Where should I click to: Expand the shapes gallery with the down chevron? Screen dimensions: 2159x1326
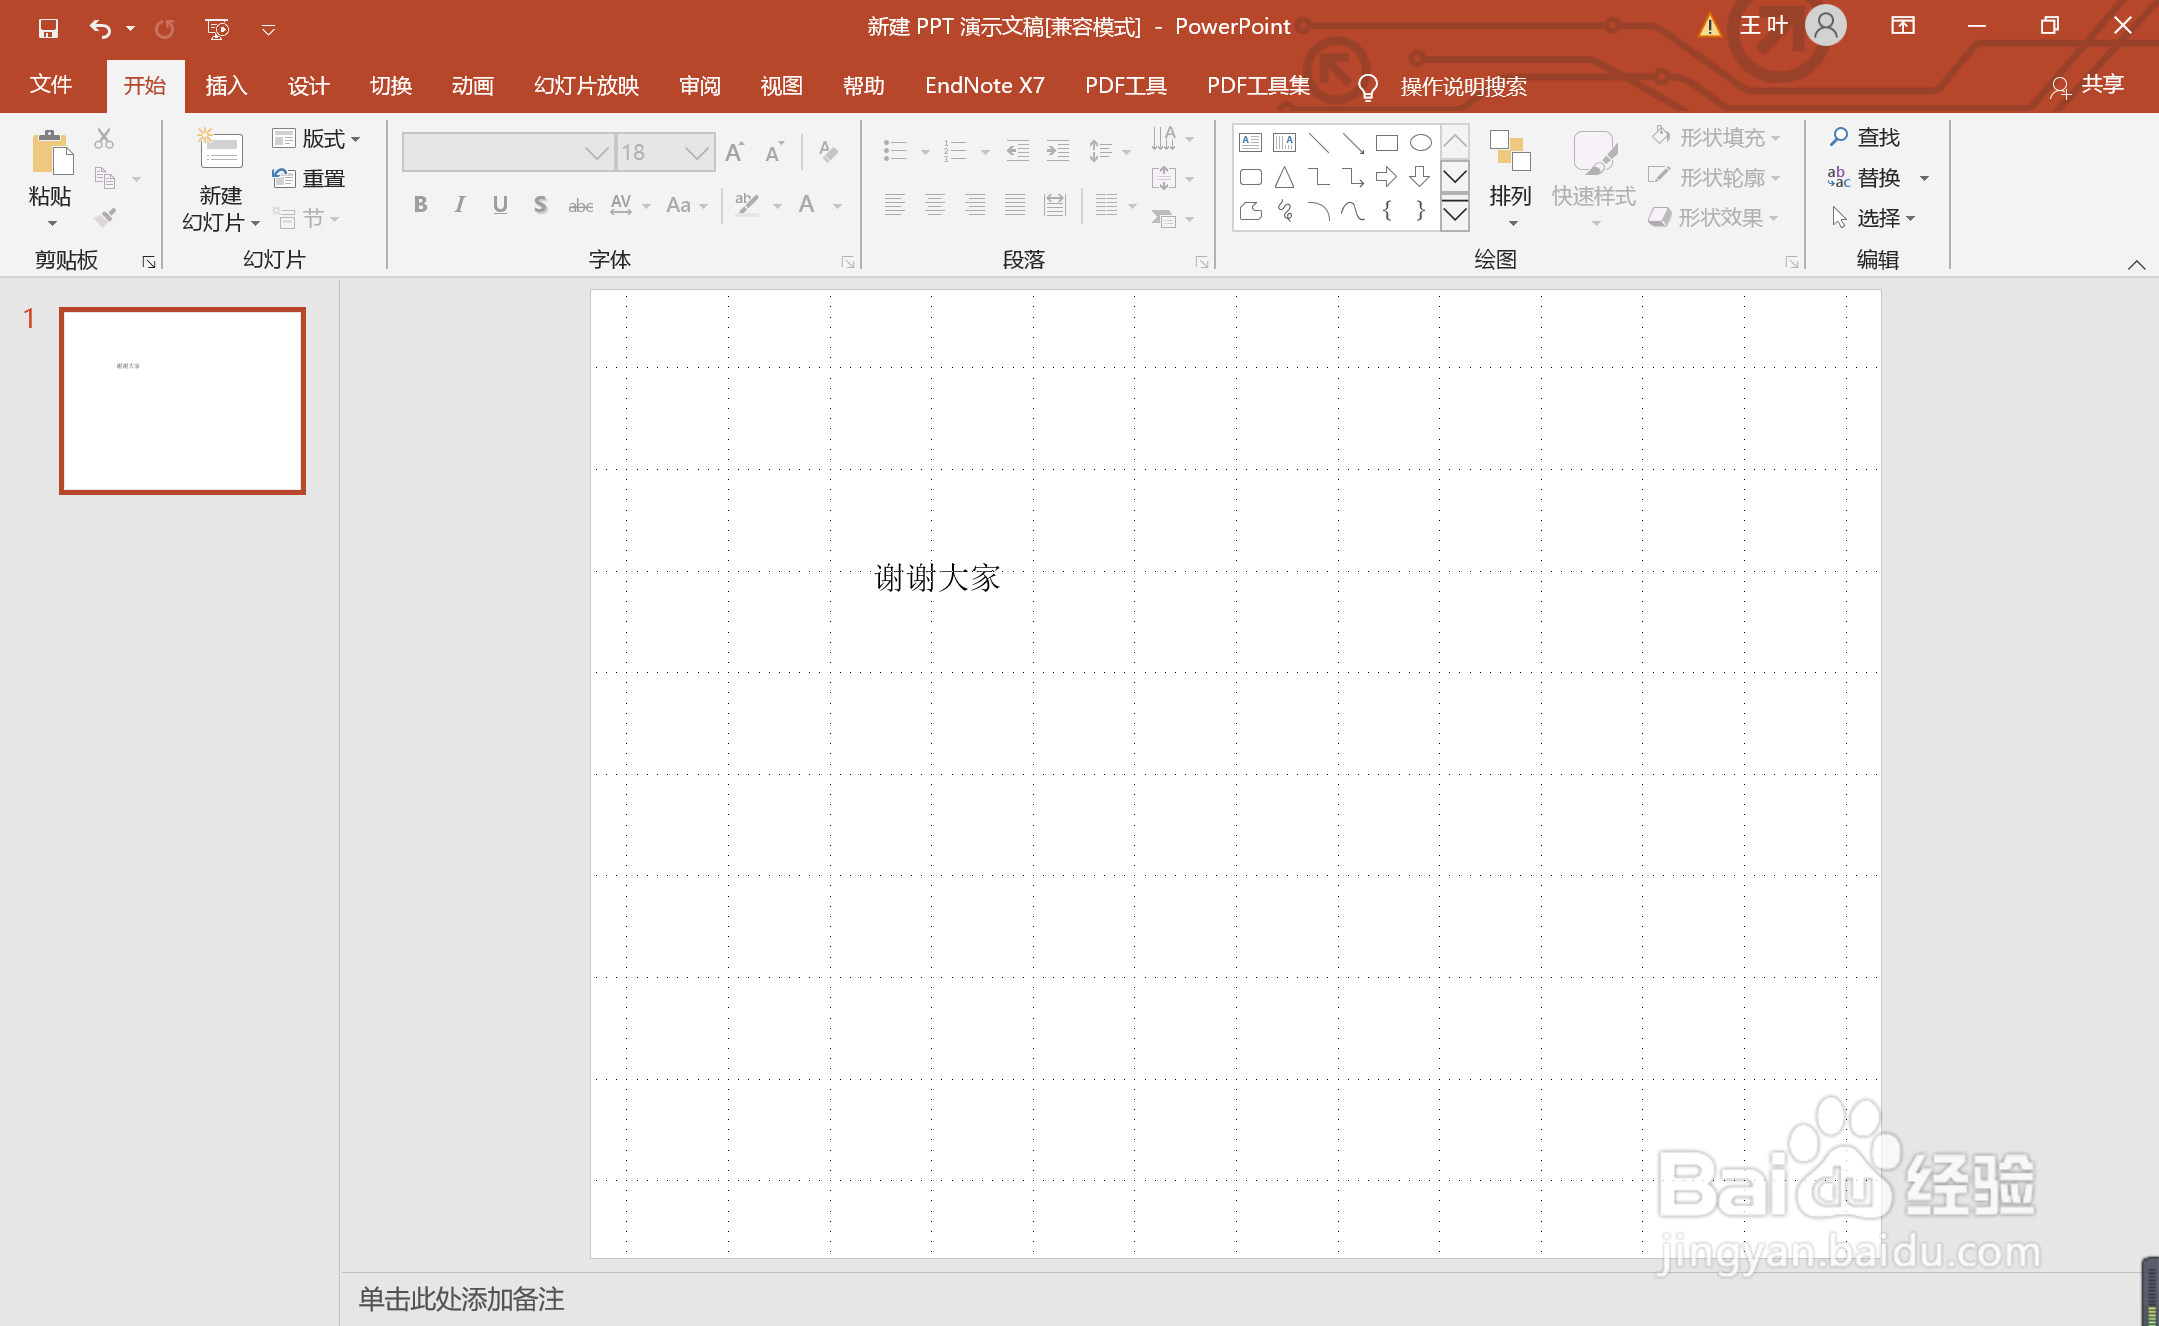coord(1455,214)
